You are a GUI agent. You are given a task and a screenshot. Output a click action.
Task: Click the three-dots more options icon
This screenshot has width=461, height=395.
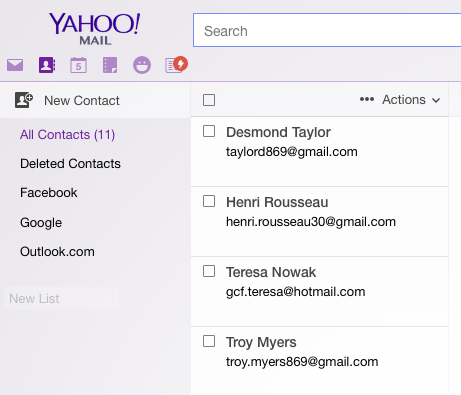click(367, 99)
